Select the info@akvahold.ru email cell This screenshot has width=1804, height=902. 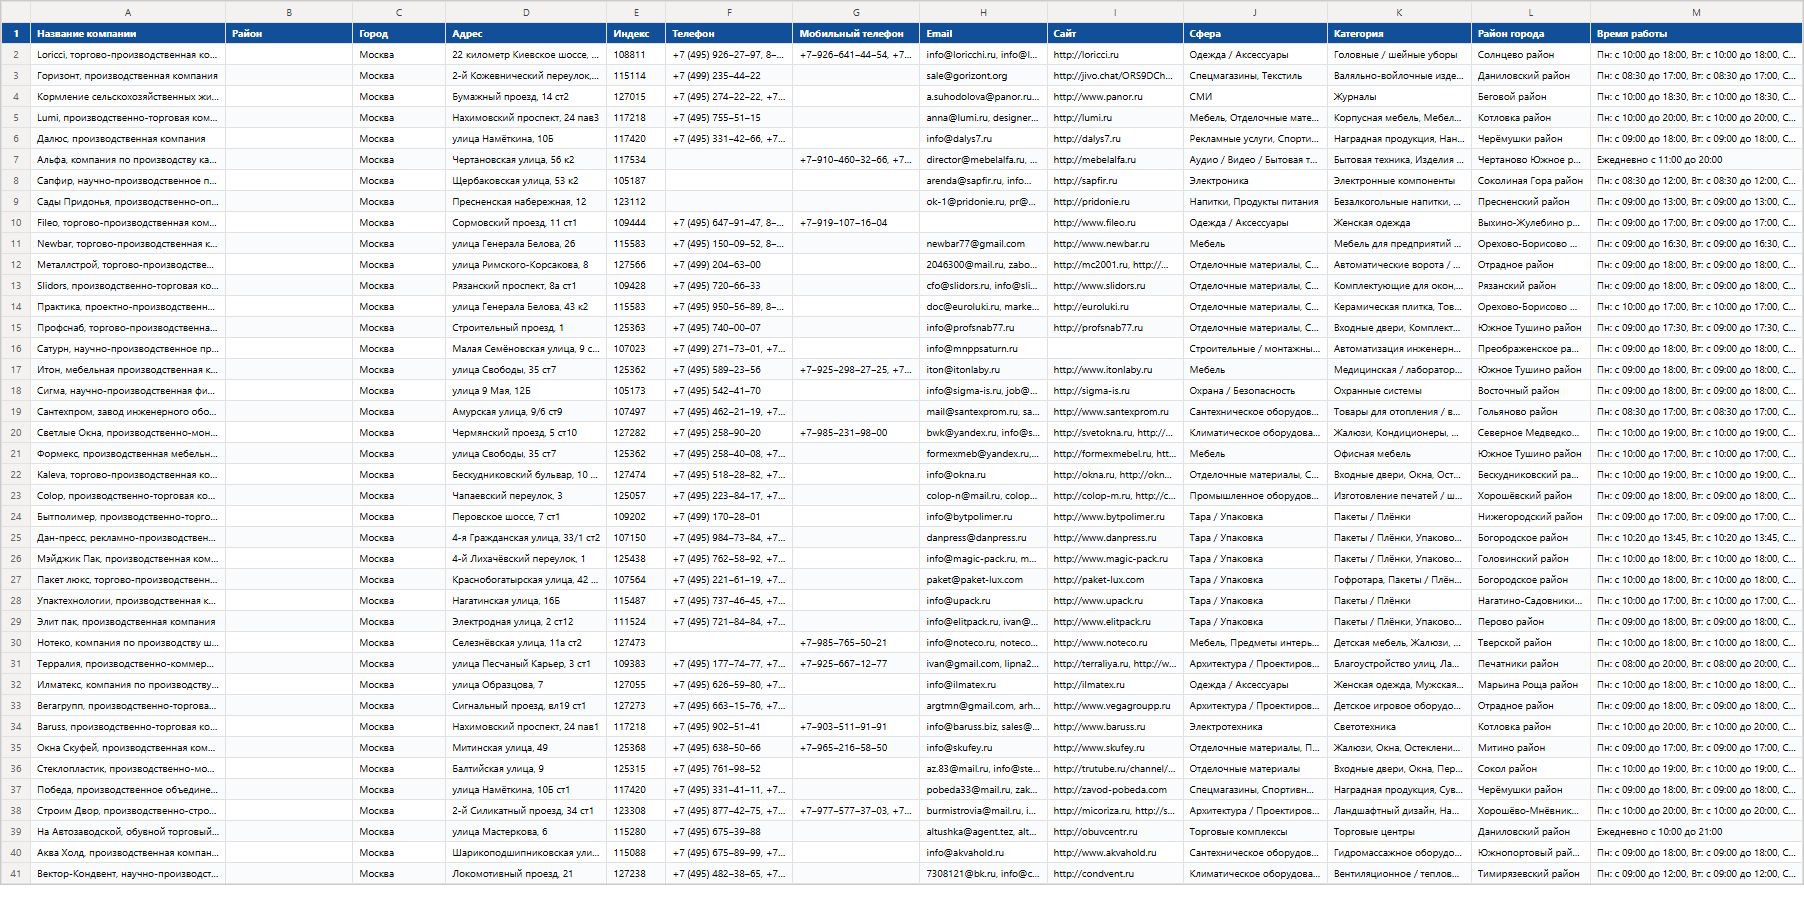pos(983,853)
